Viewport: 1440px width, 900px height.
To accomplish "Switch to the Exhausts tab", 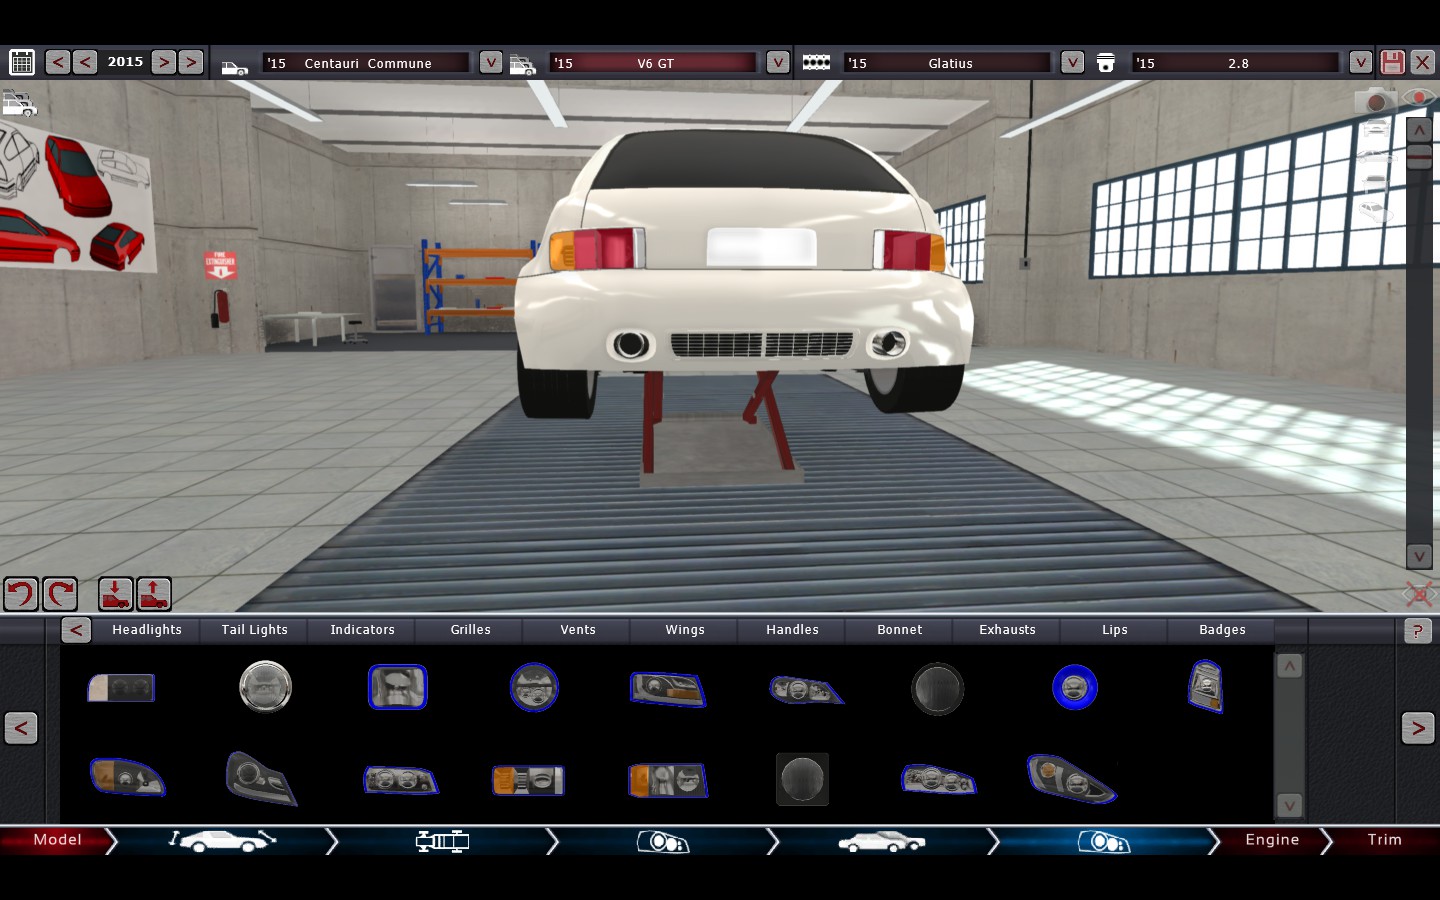I will click(1008, 630).
